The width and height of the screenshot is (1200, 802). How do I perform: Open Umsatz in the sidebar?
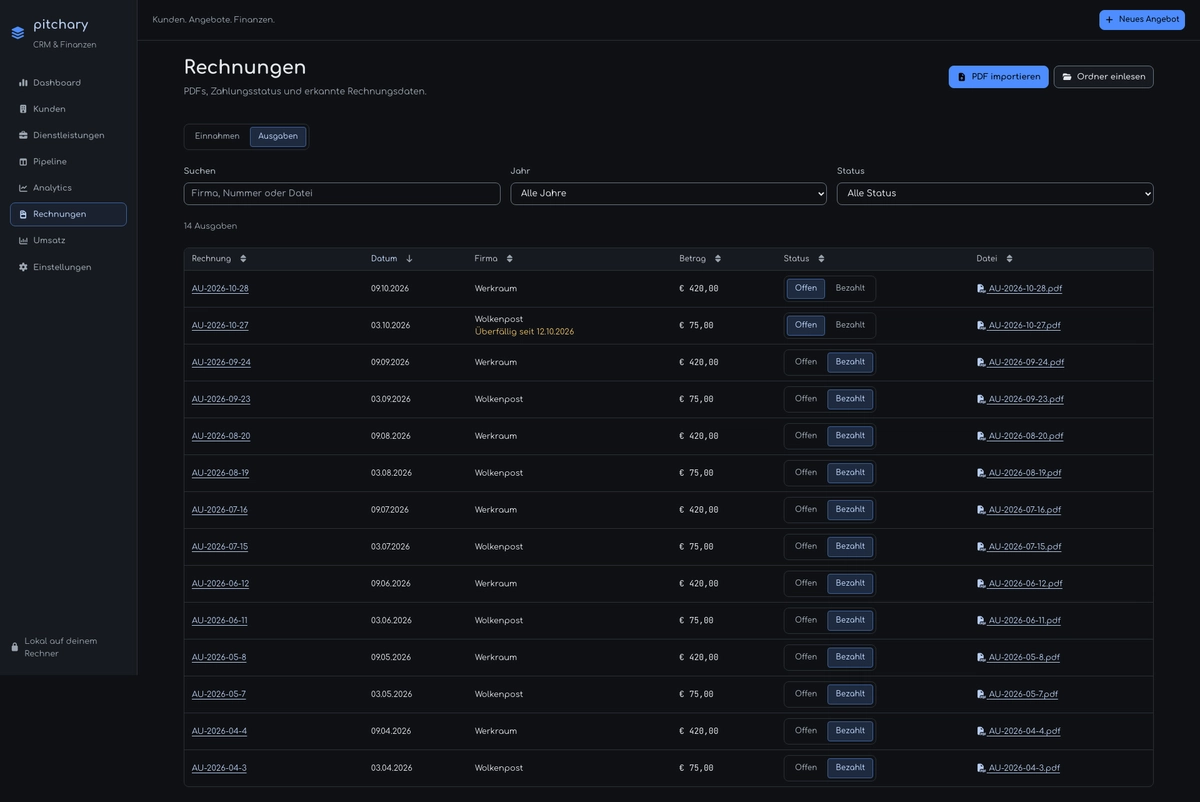coord(68,241)
